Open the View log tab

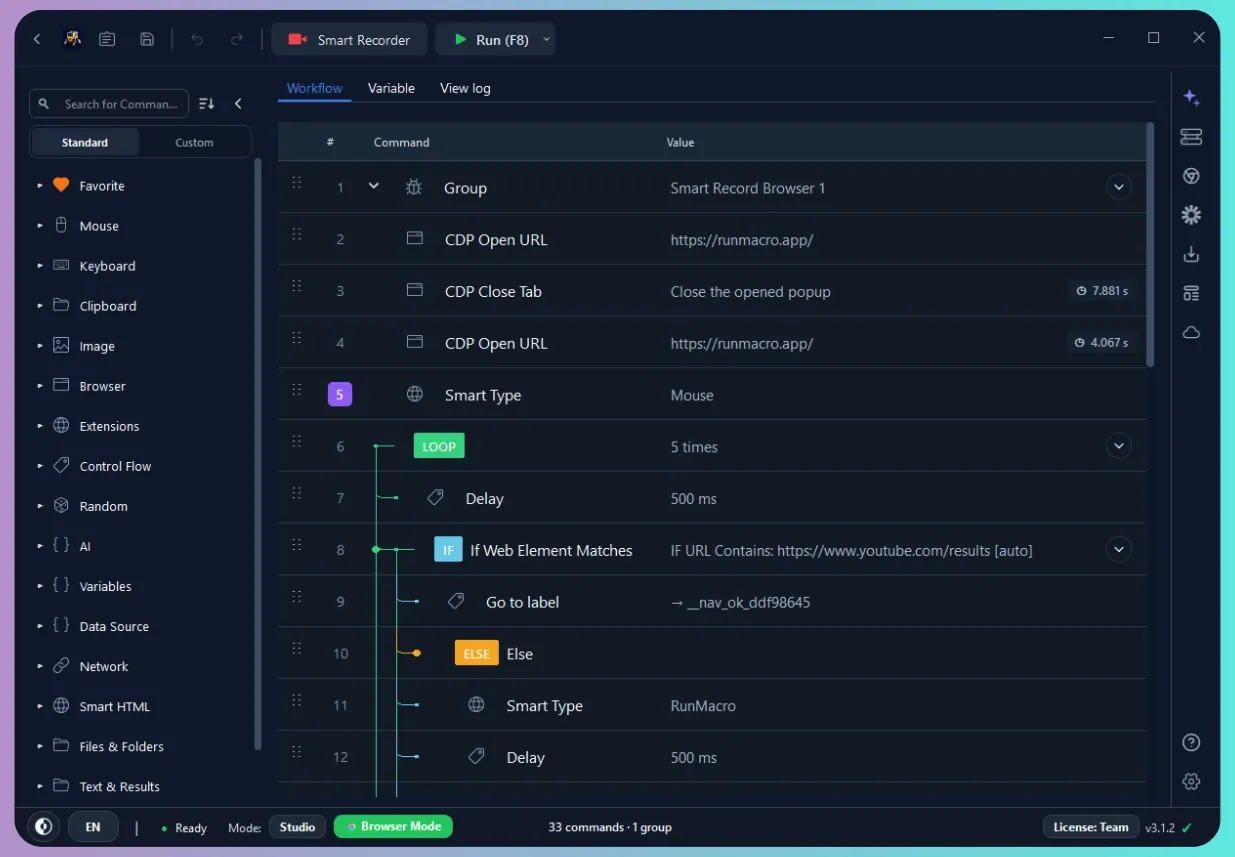(465, 88)
